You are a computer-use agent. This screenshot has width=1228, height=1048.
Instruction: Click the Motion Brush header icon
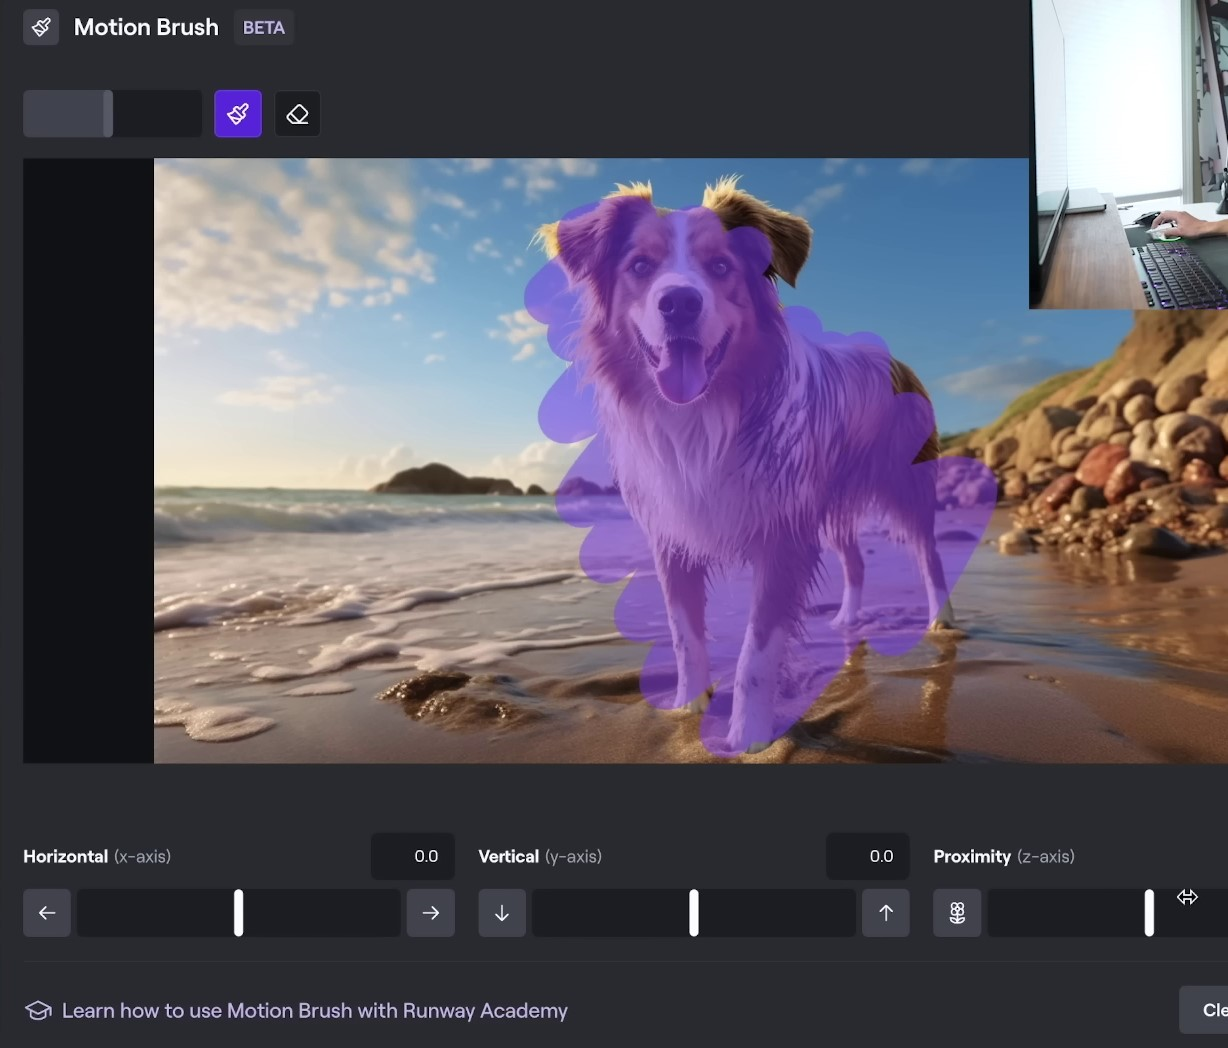pyautogui.click(x=41, y=27)
